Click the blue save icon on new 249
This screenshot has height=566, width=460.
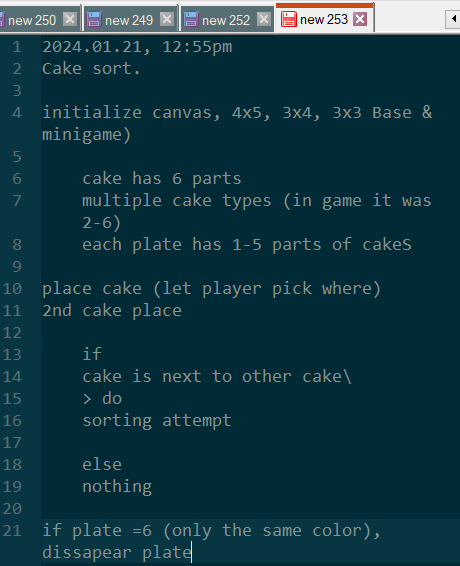pyautogui.click(x=94, y=19)
